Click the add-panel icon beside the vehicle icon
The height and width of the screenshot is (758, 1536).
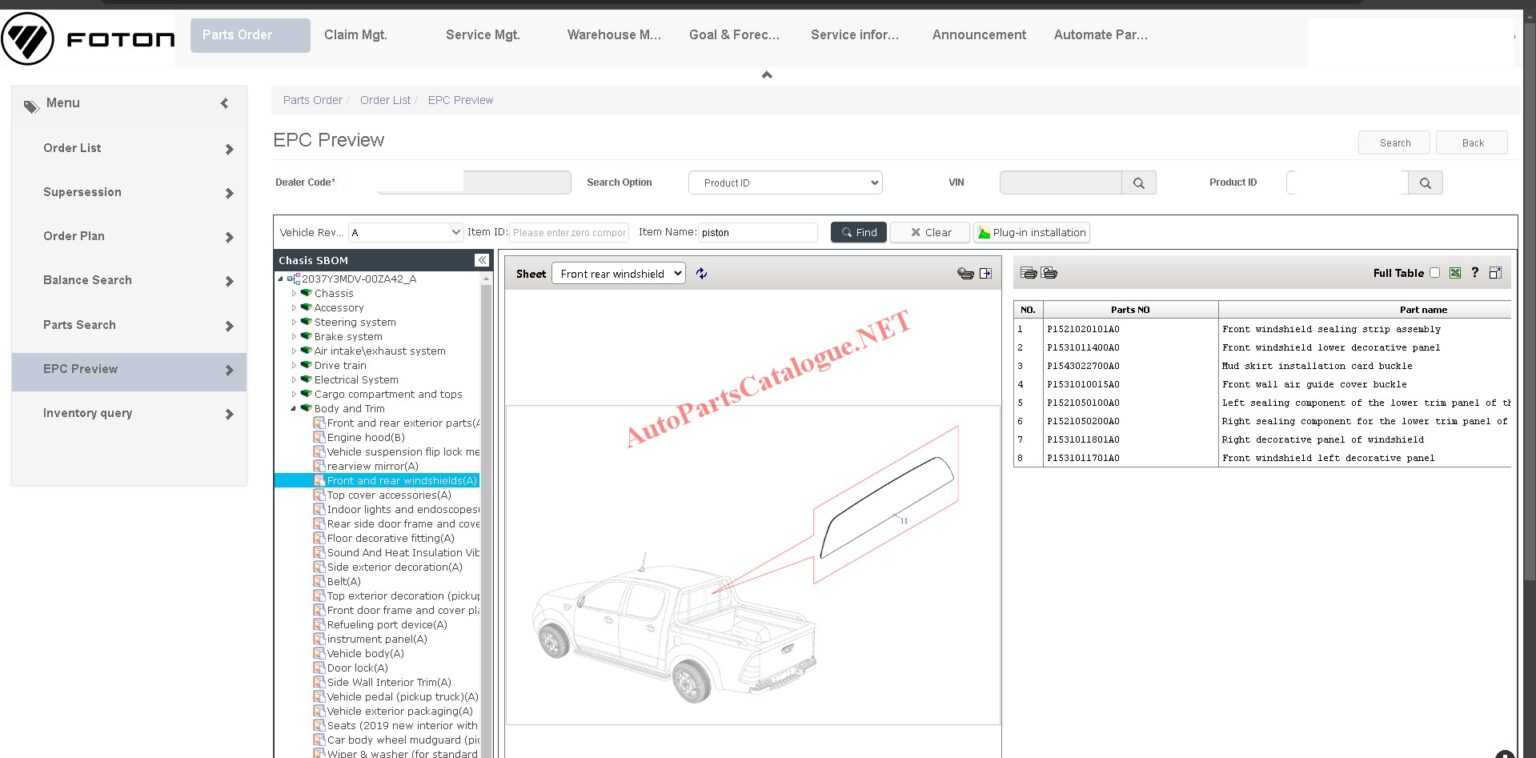[x=983, y=272]
